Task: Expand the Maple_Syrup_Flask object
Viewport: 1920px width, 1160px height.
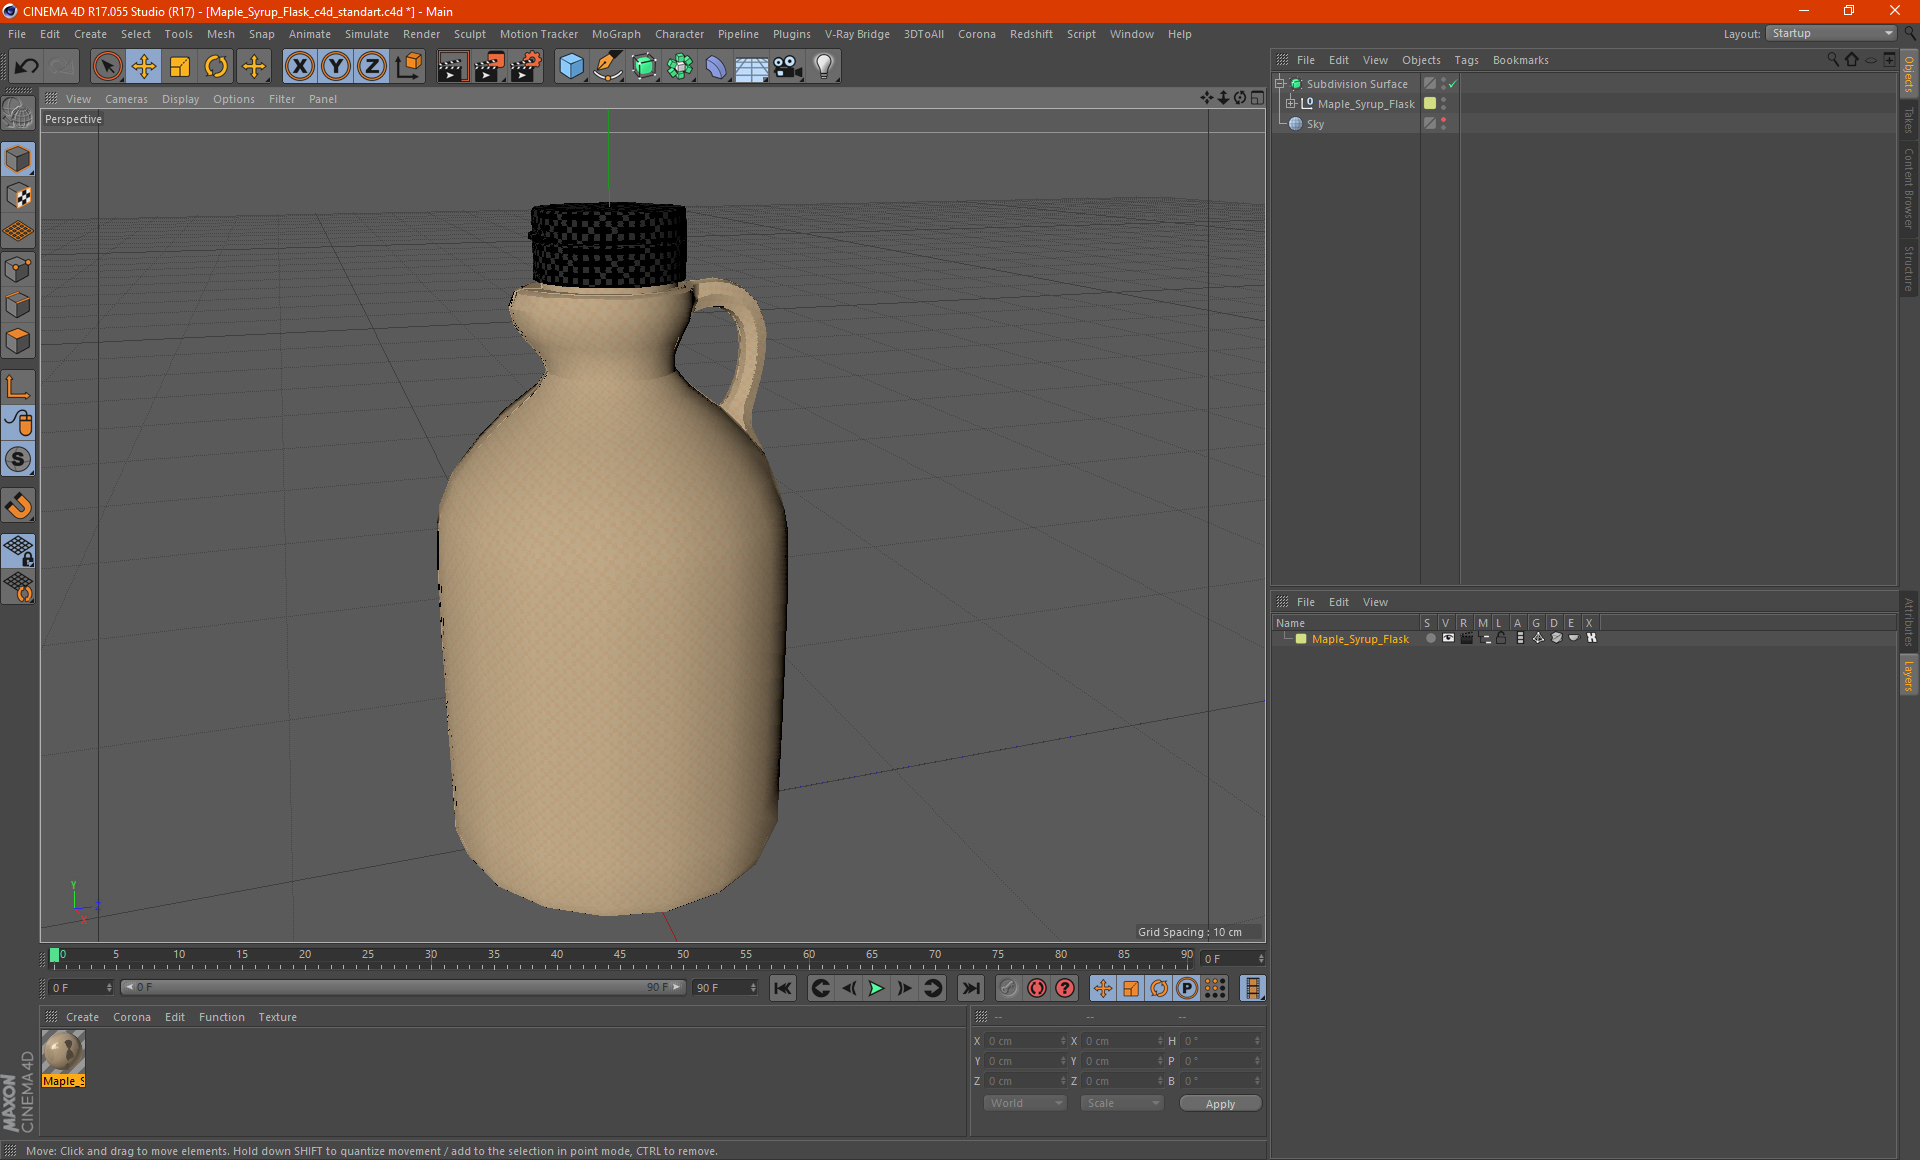Action: 1291,104
